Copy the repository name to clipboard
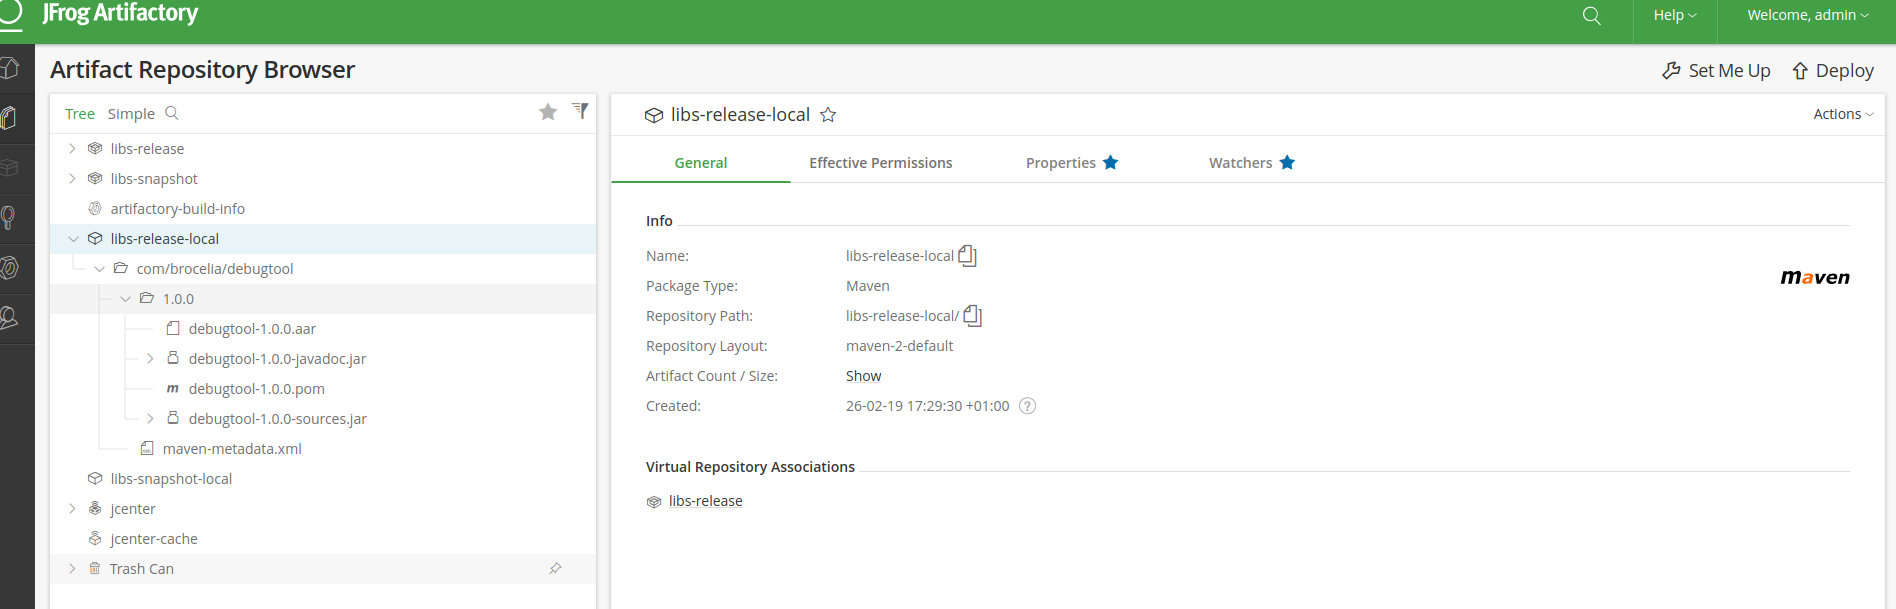The width and height of the screenshot is (1896, 609). pos(967,256)
